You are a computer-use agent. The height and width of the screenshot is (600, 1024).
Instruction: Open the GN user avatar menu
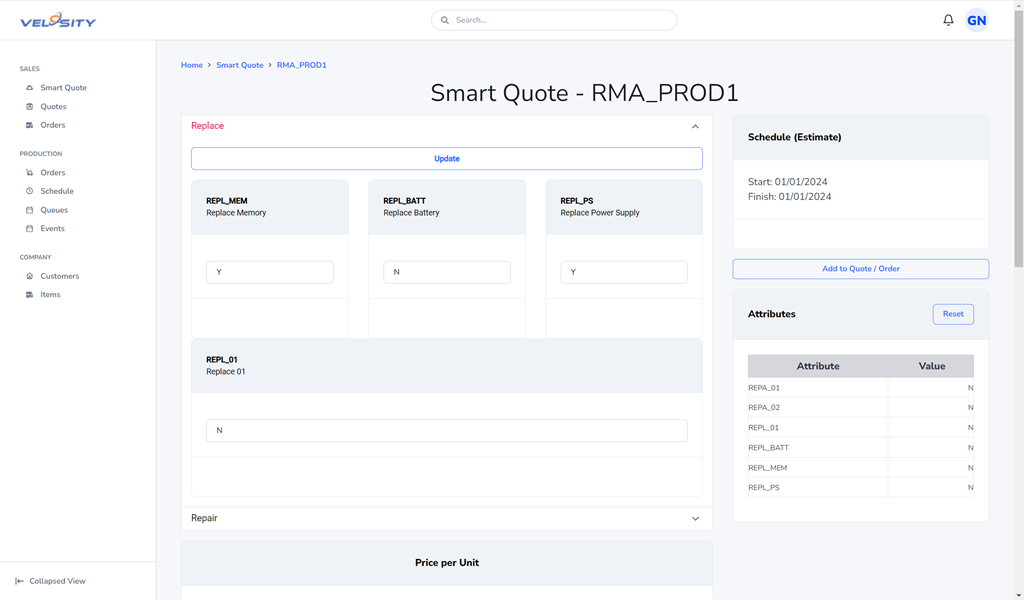click(x=976, y=20)
